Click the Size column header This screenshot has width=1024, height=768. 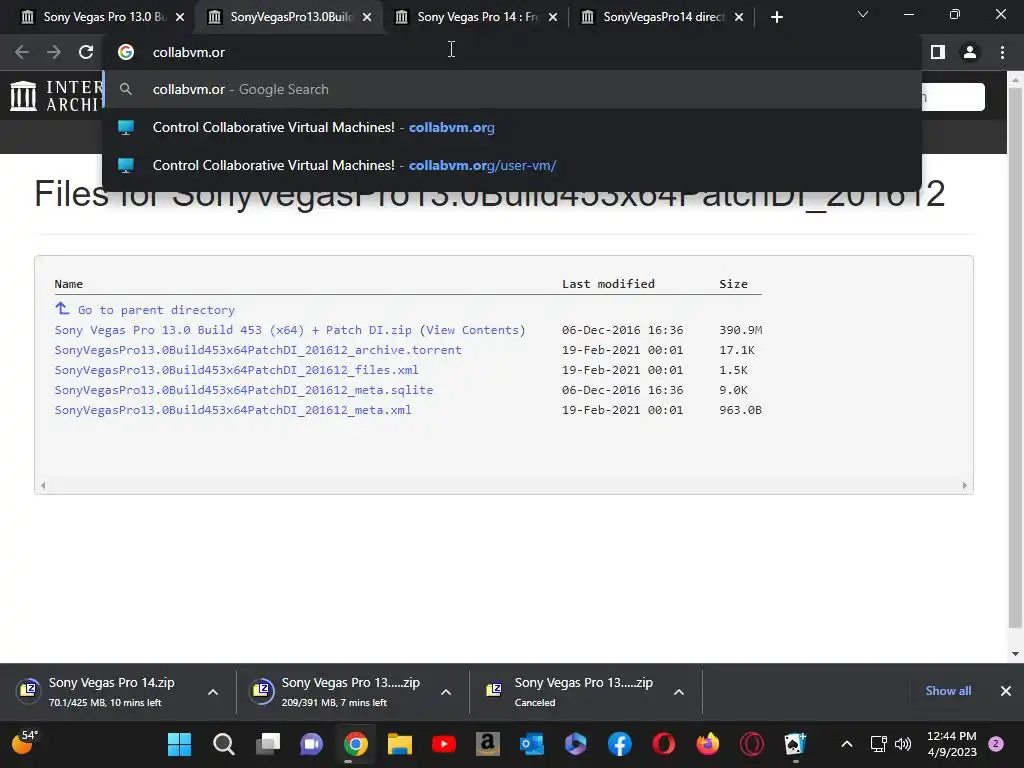click(733, 284)
